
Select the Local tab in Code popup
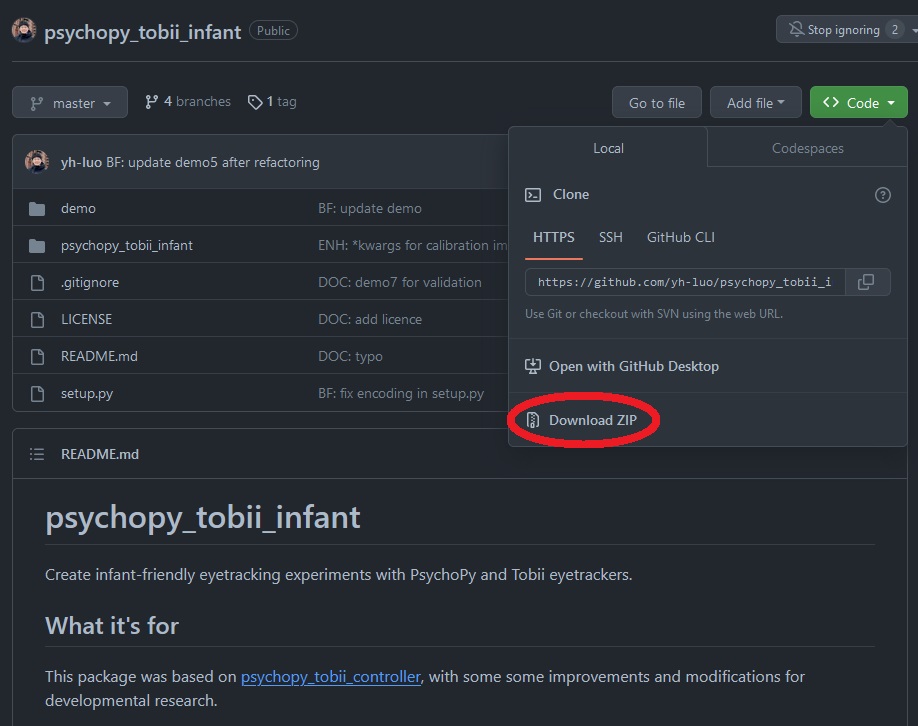click(608, 148)
